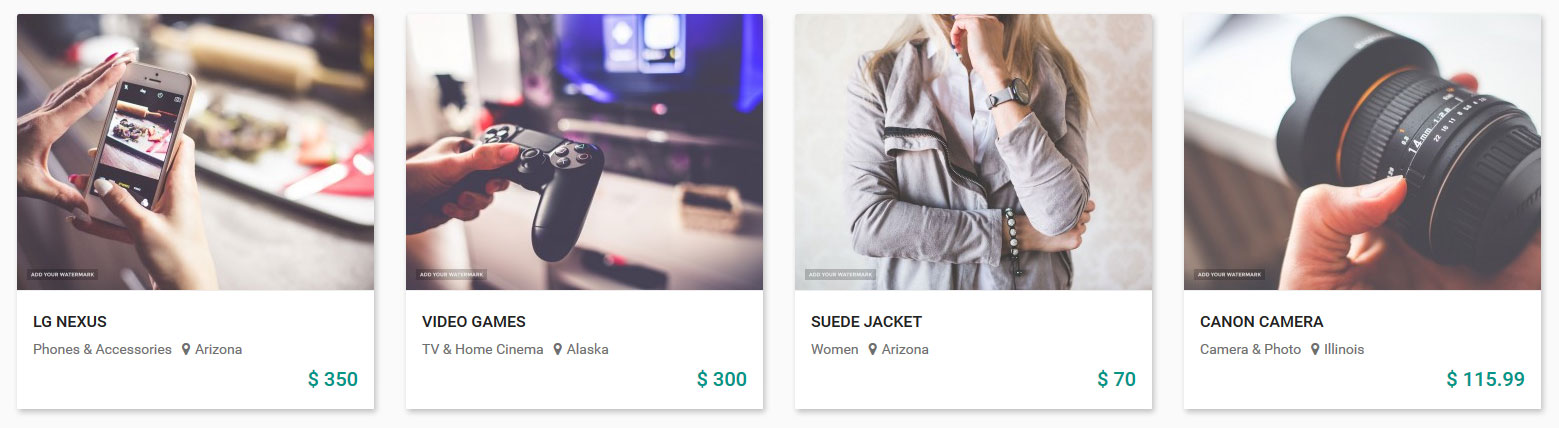Click the $ 300 price on Video Games
This screenshot has width=1559, height=428.
click(722, 380)
